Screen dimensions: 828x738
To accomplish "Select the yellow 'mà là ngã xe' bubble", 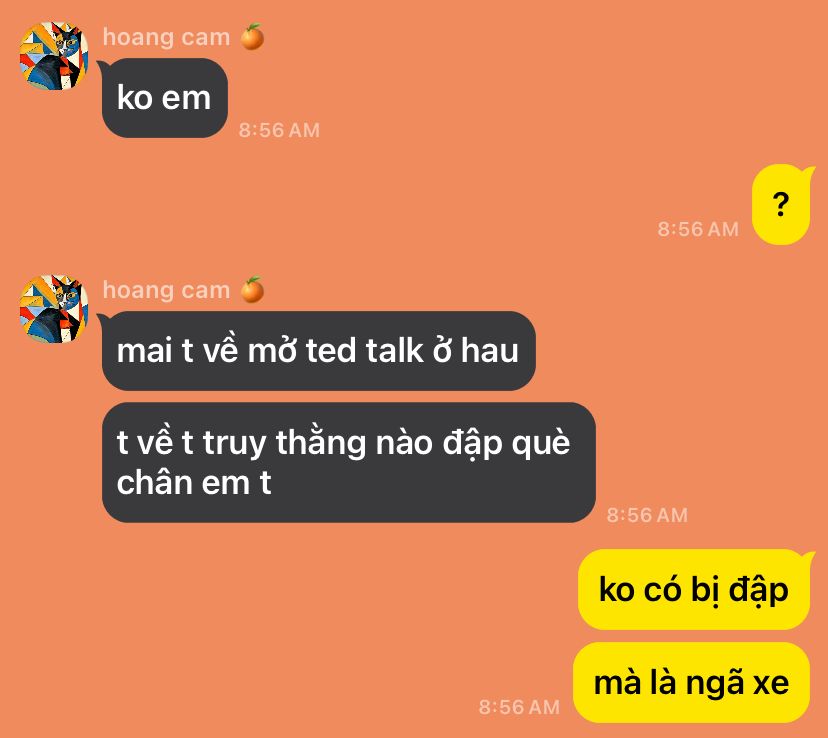I will pyautogui.click(x=691, y=682).
